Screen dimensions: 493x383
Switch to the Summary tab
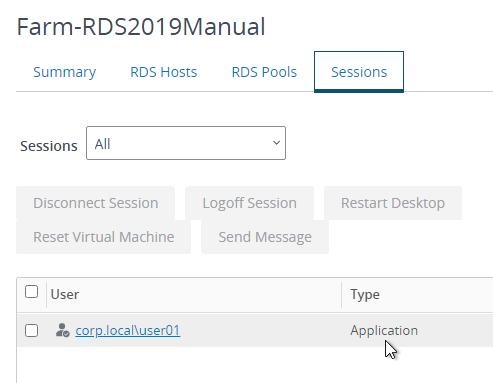pos(65,72)
